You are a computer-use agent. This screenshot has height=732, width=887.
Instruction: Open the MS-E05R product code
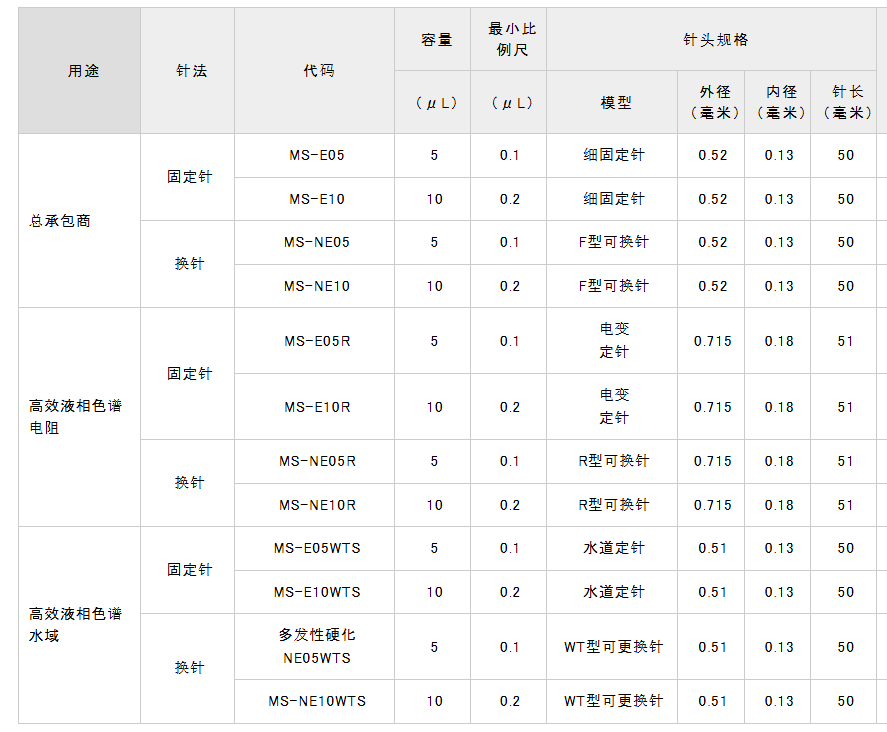(x=317, y=341)
